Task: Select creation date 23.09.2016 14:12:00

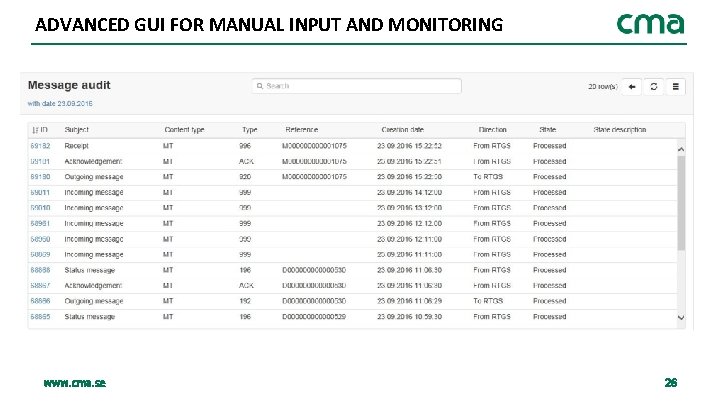Action: point(410,192)
